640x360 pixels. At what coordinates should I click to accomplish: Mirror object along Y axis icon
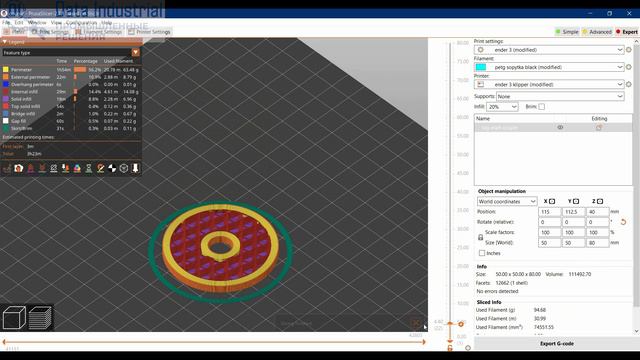[576, 201]
